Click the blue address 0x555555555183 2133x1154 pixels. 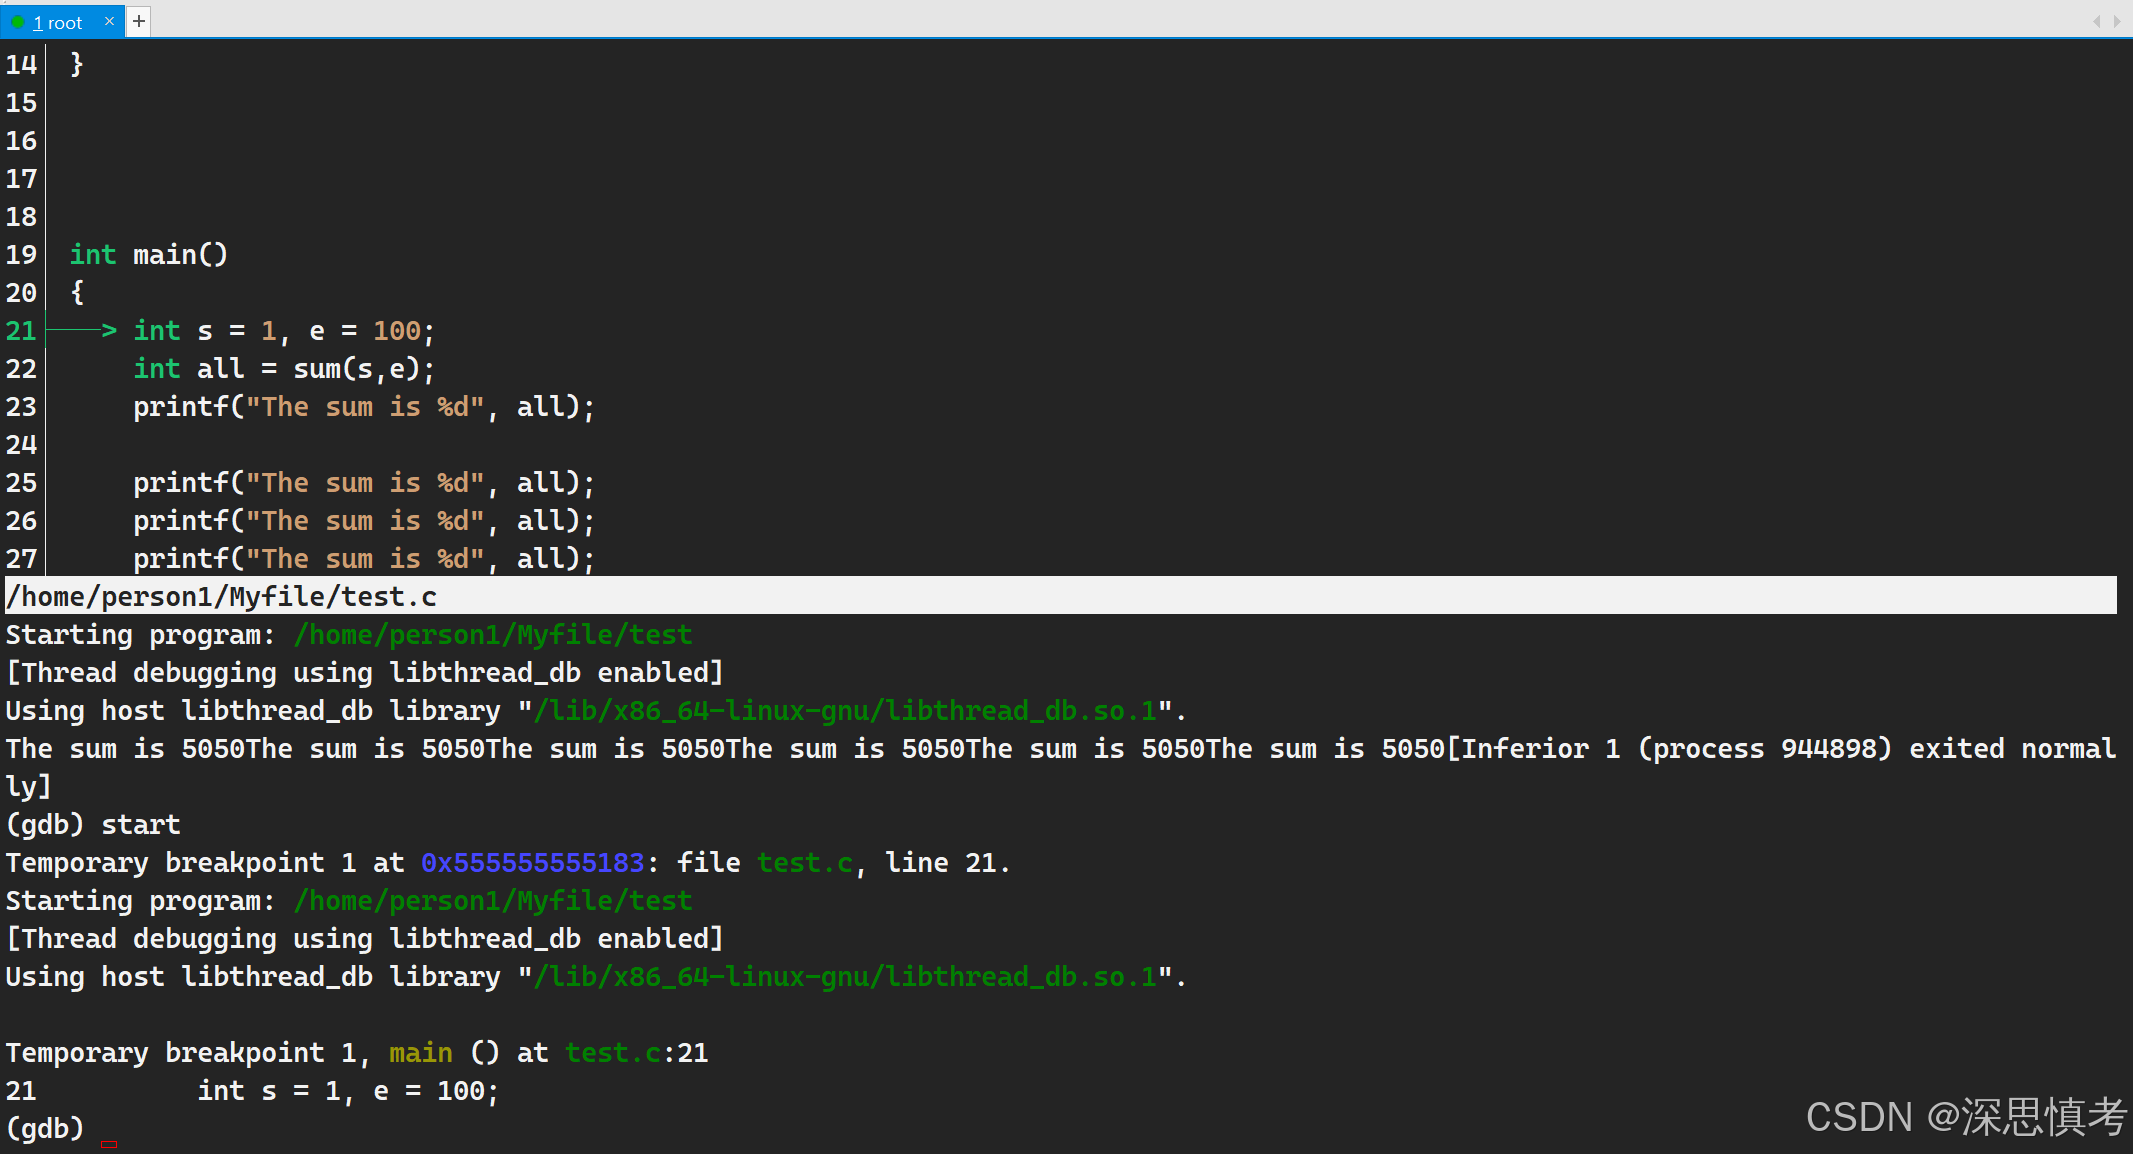[532, 863]
